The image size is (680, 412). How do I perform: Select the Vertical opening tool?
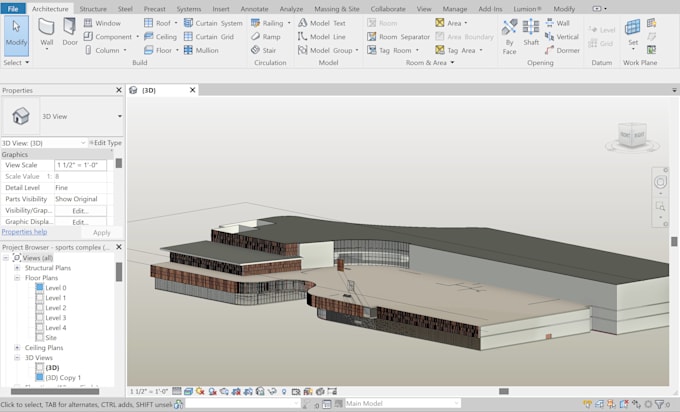562,37
